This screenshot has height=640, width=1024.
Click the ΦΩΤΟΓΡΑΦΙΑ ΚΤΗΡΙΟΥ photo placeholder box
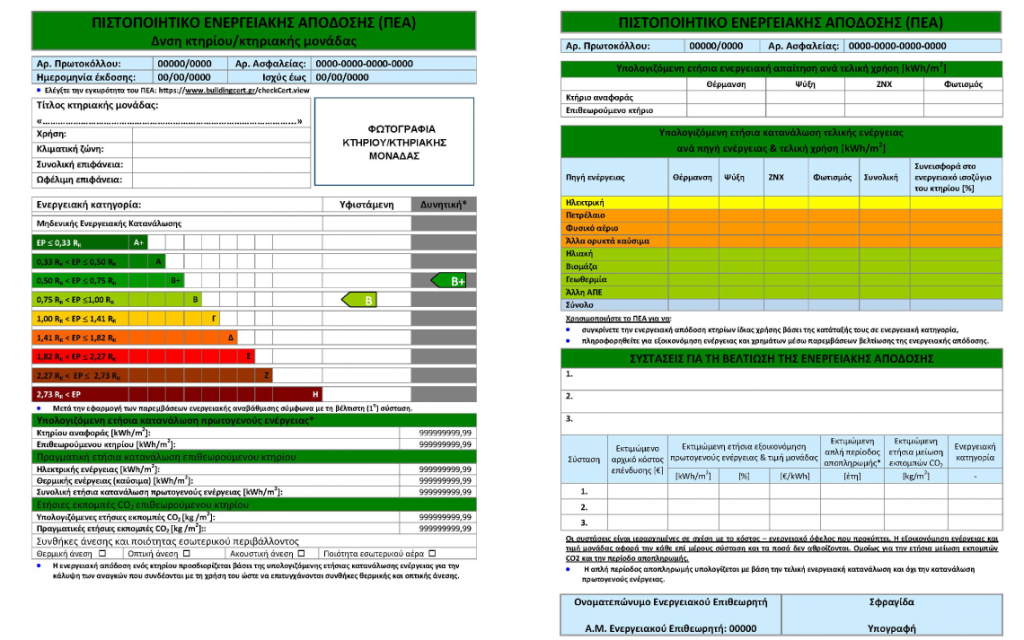395,143
